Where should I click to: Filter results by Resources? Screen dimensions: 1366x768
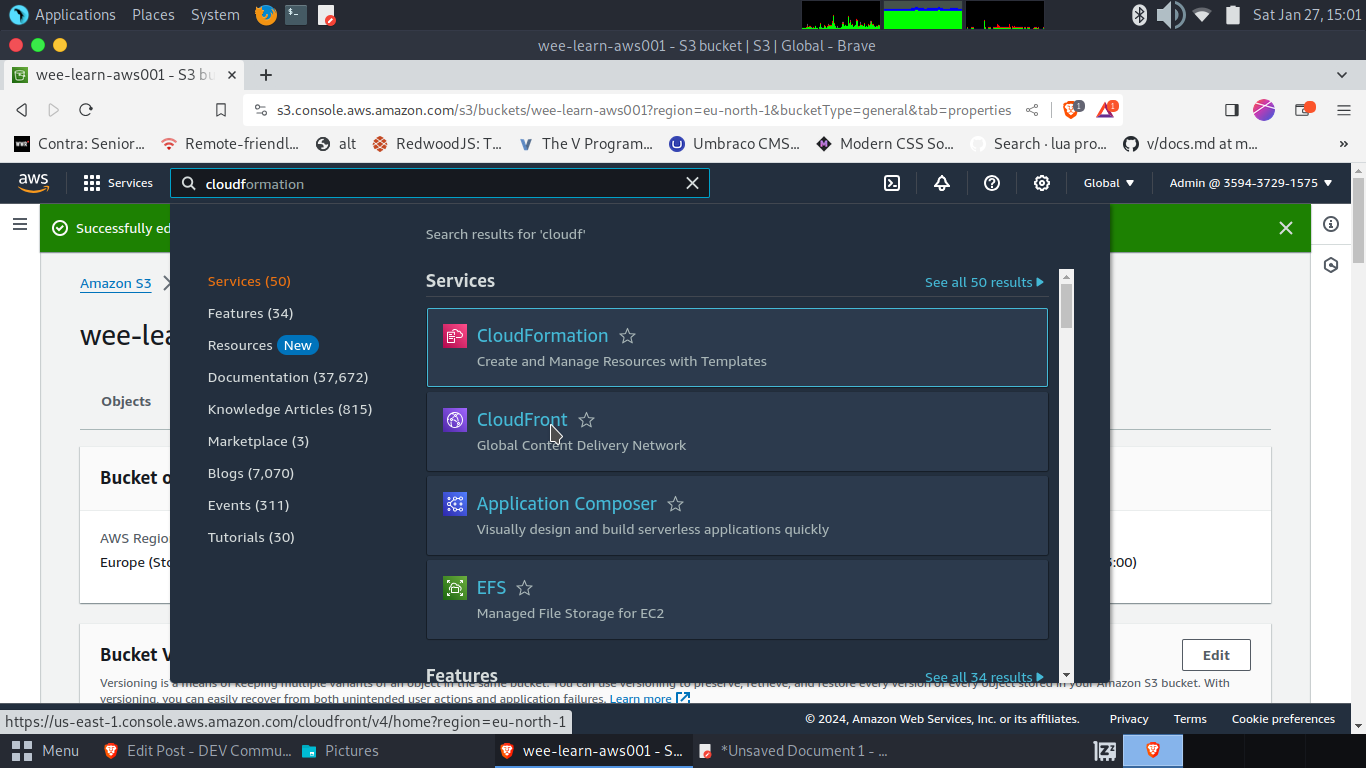240,345
